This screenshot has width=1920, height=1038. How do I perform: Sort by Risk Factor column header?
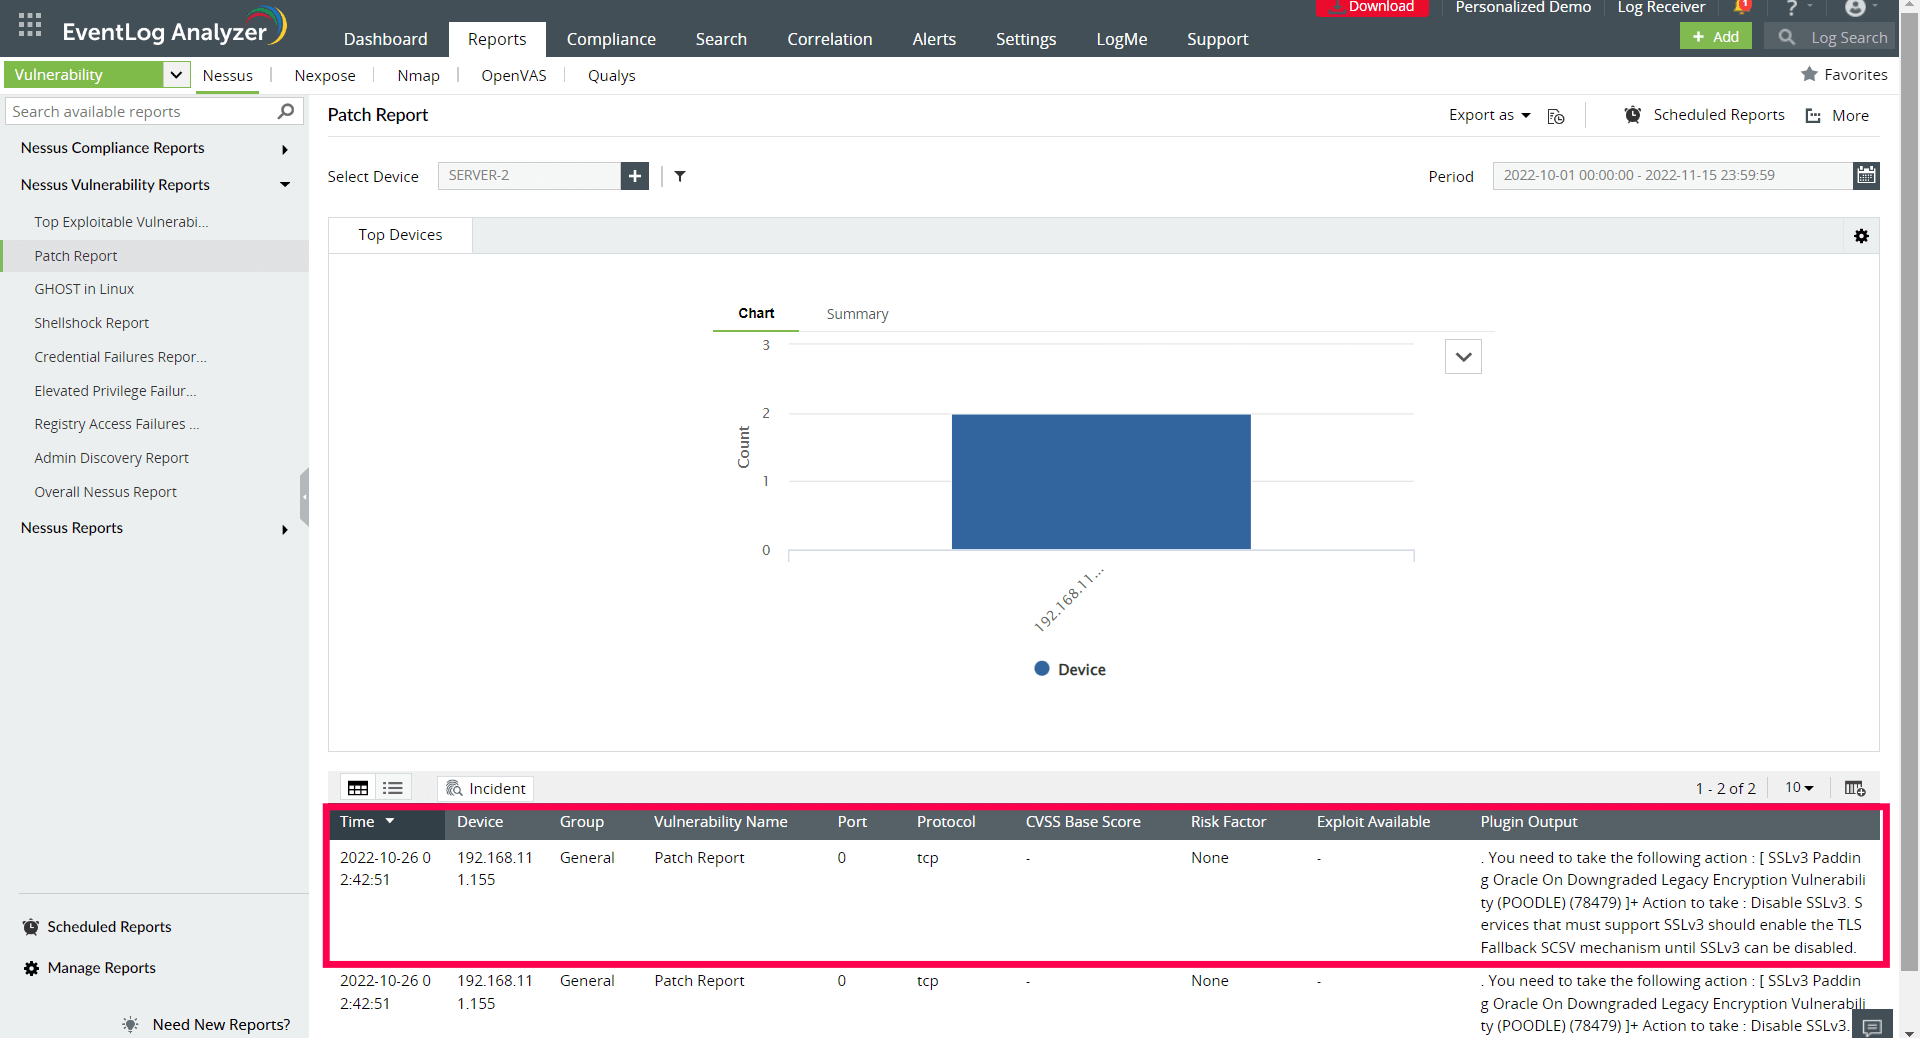[x=1228, y=822]
